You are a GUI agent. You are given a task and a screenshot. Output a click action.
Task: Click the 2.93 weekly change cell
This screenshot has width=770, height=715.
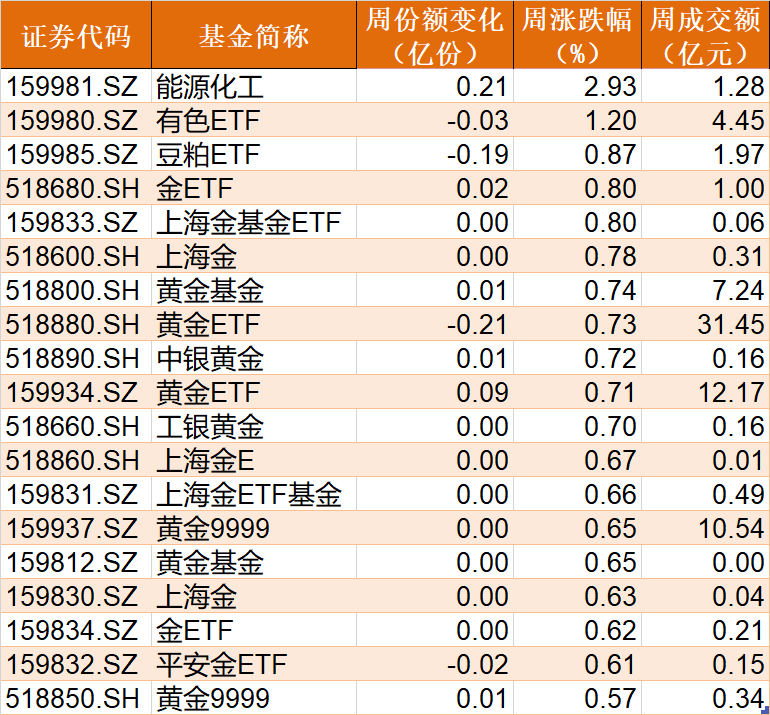pyautogui.click(x=578, y=86)
